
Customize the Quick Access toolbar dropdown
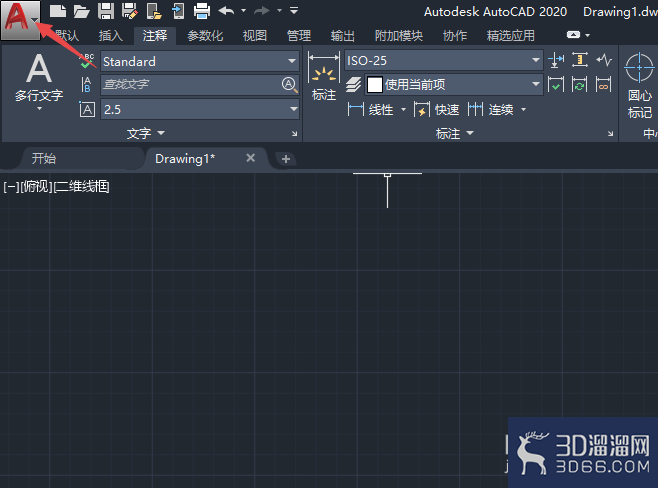294,10
